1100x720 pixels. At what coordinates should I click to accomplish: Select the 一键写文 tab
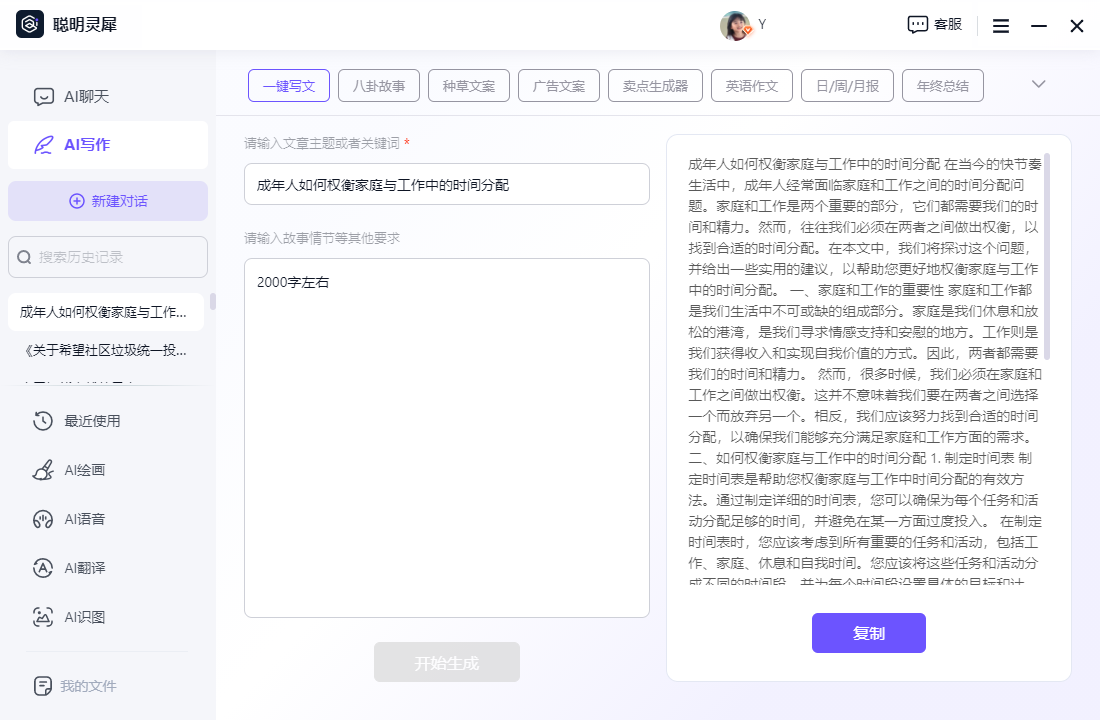pos(289,86)
